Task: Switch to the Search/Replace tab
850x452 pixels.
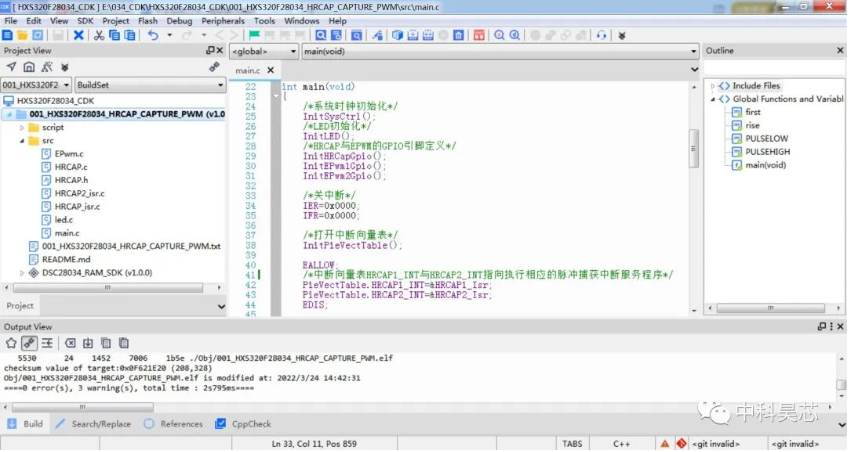Action: [x=93, y=424]
